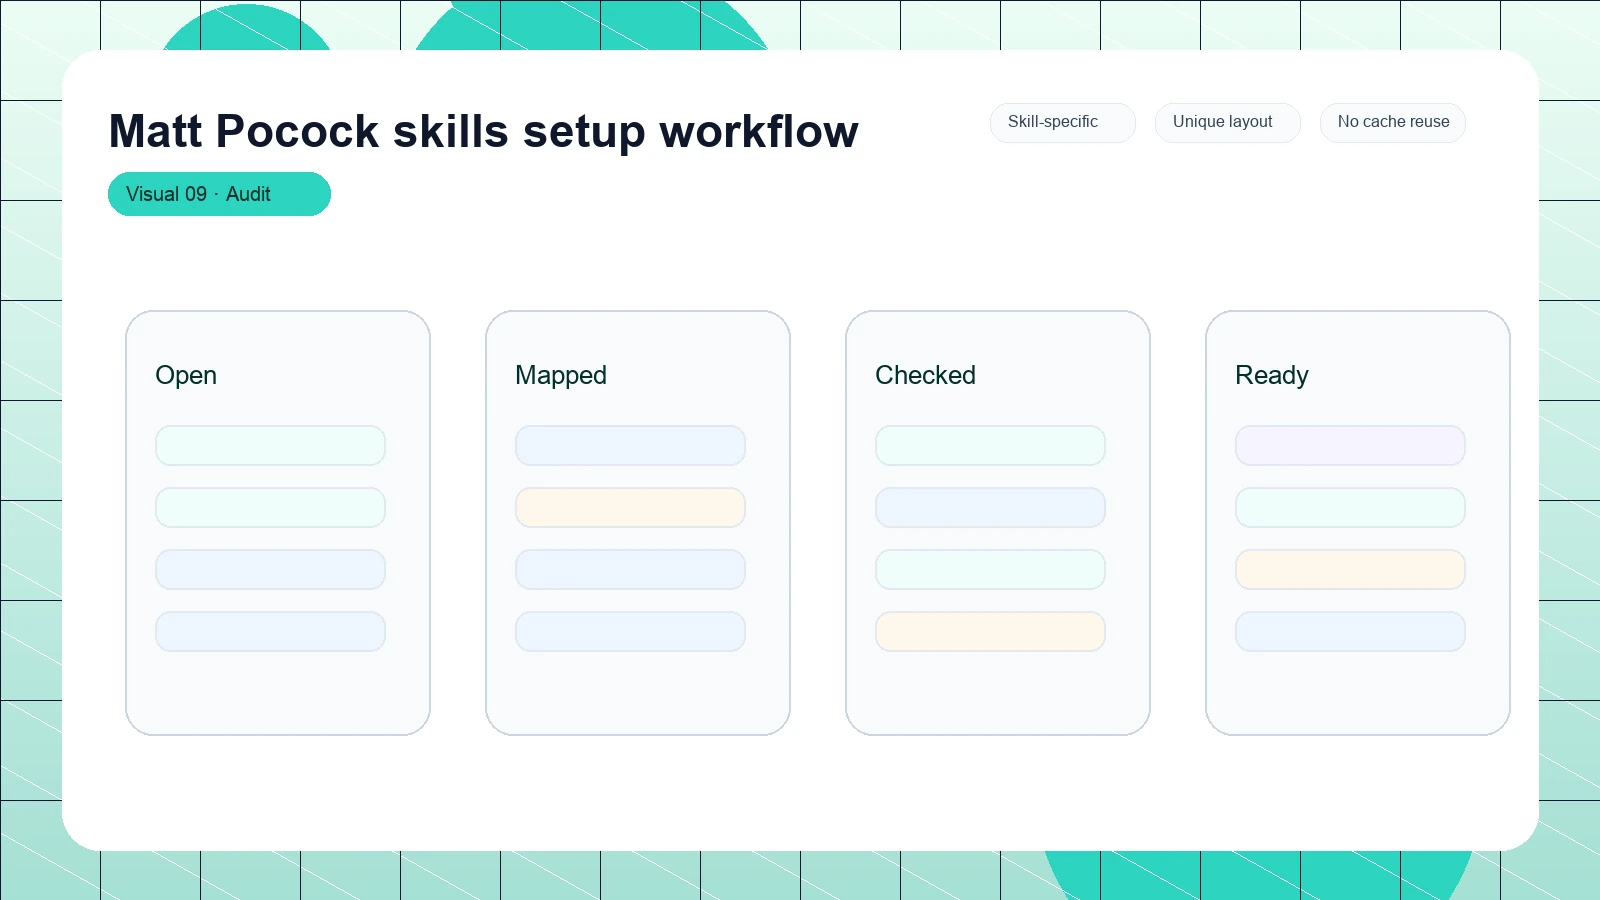Image resolution: width=1600 pixels, height=900 pixels.
Task: Select third item bar in Checked column
Action: click(x=990, y=569)
